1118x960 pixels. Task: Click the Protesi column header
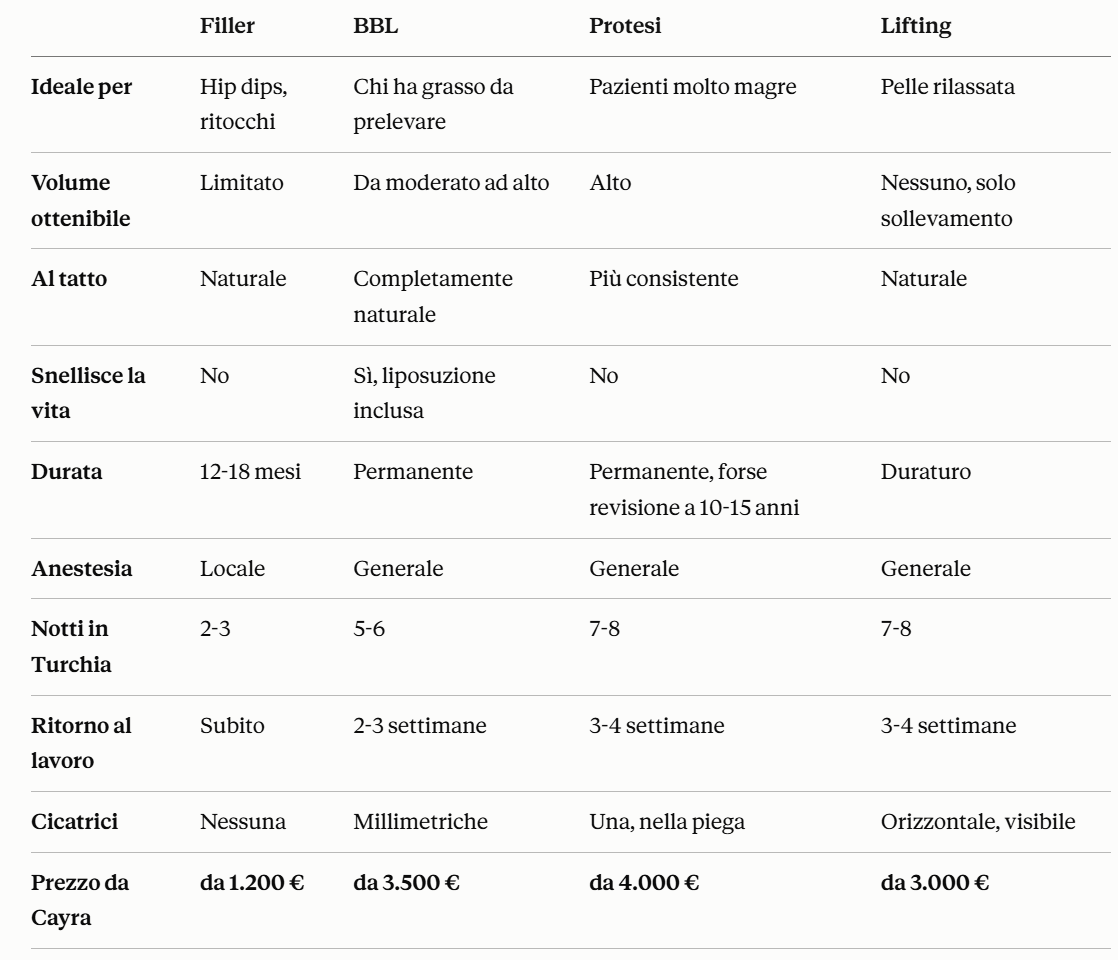pos(625,26)
